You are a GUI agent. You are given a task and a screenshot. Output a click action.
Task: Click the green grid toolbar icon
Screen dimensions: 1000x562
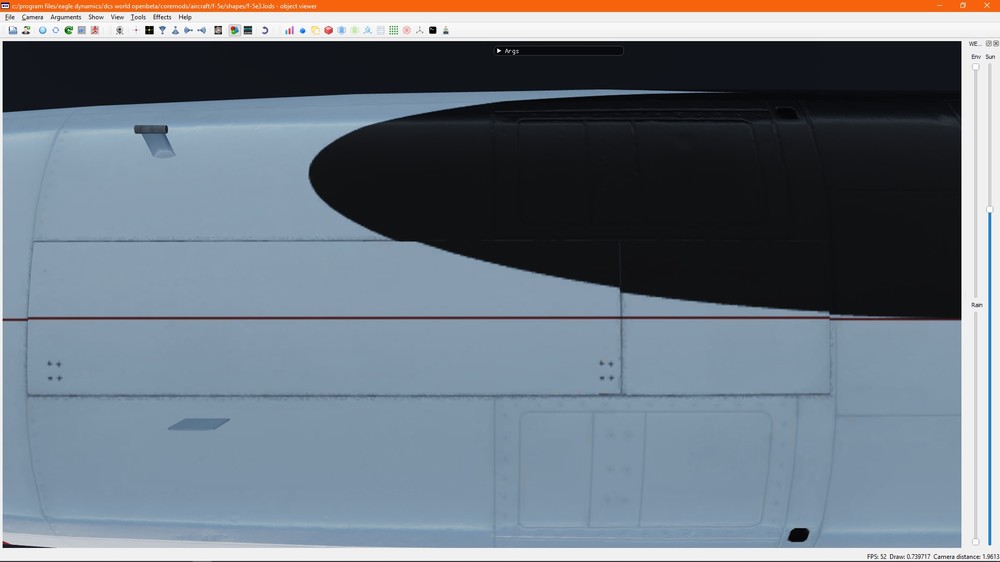coord(393,30)
